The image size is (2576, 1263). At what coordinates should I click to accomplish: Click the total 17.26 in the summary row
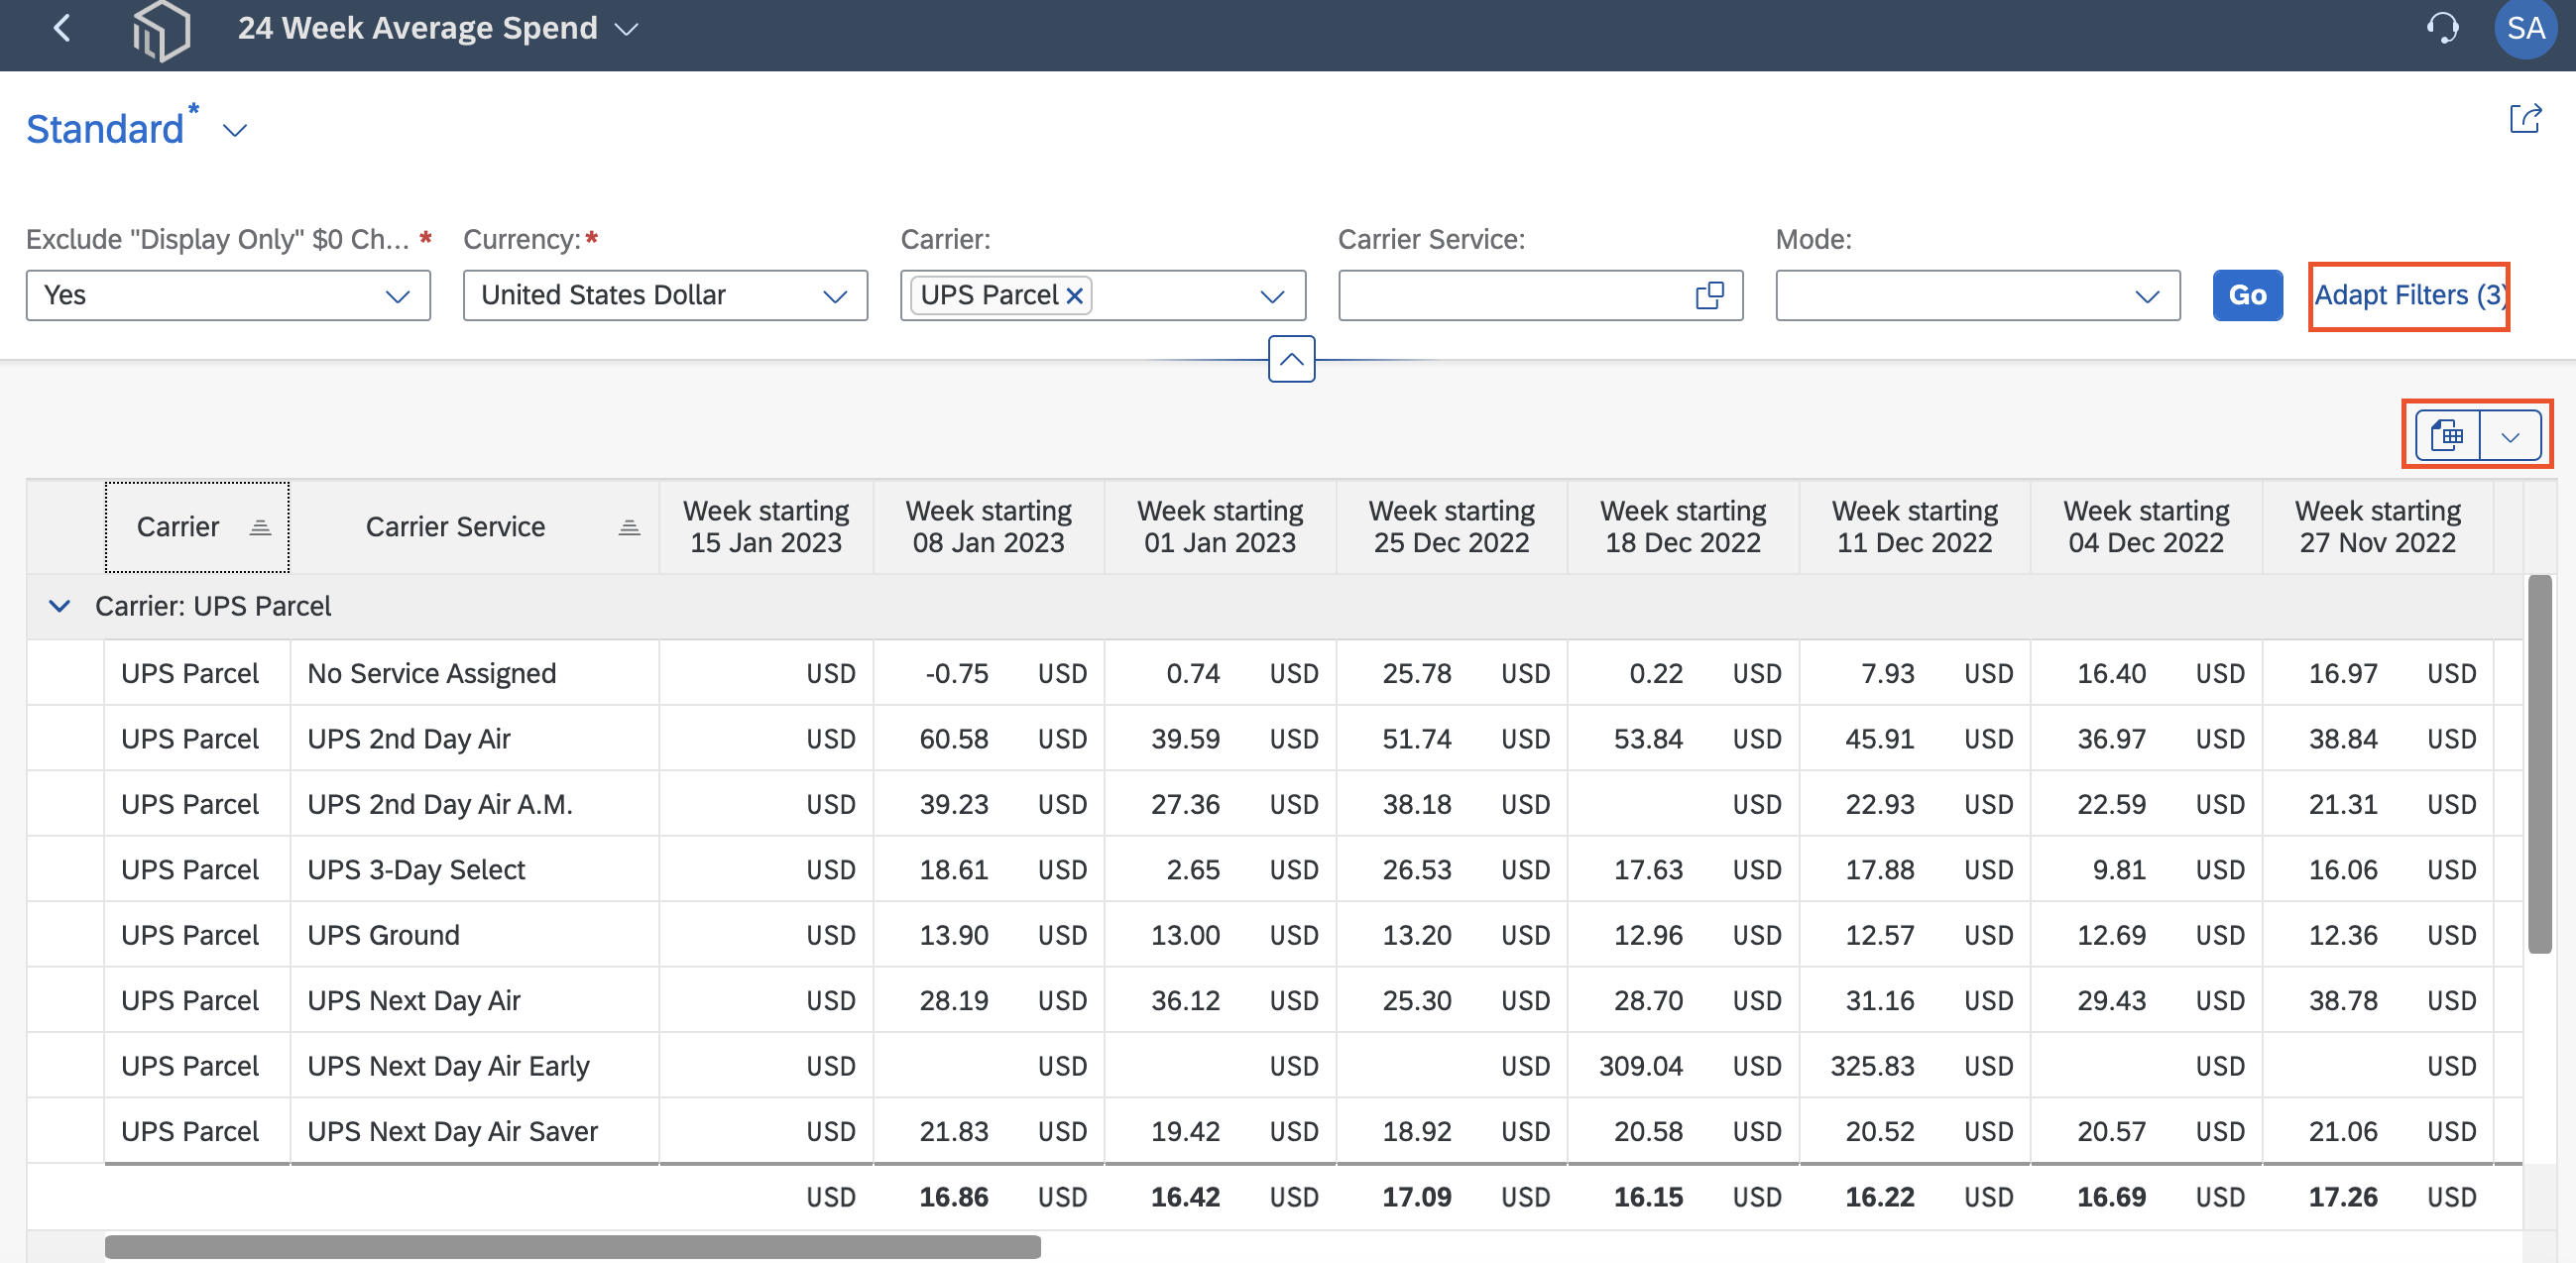point(2343,1197)
